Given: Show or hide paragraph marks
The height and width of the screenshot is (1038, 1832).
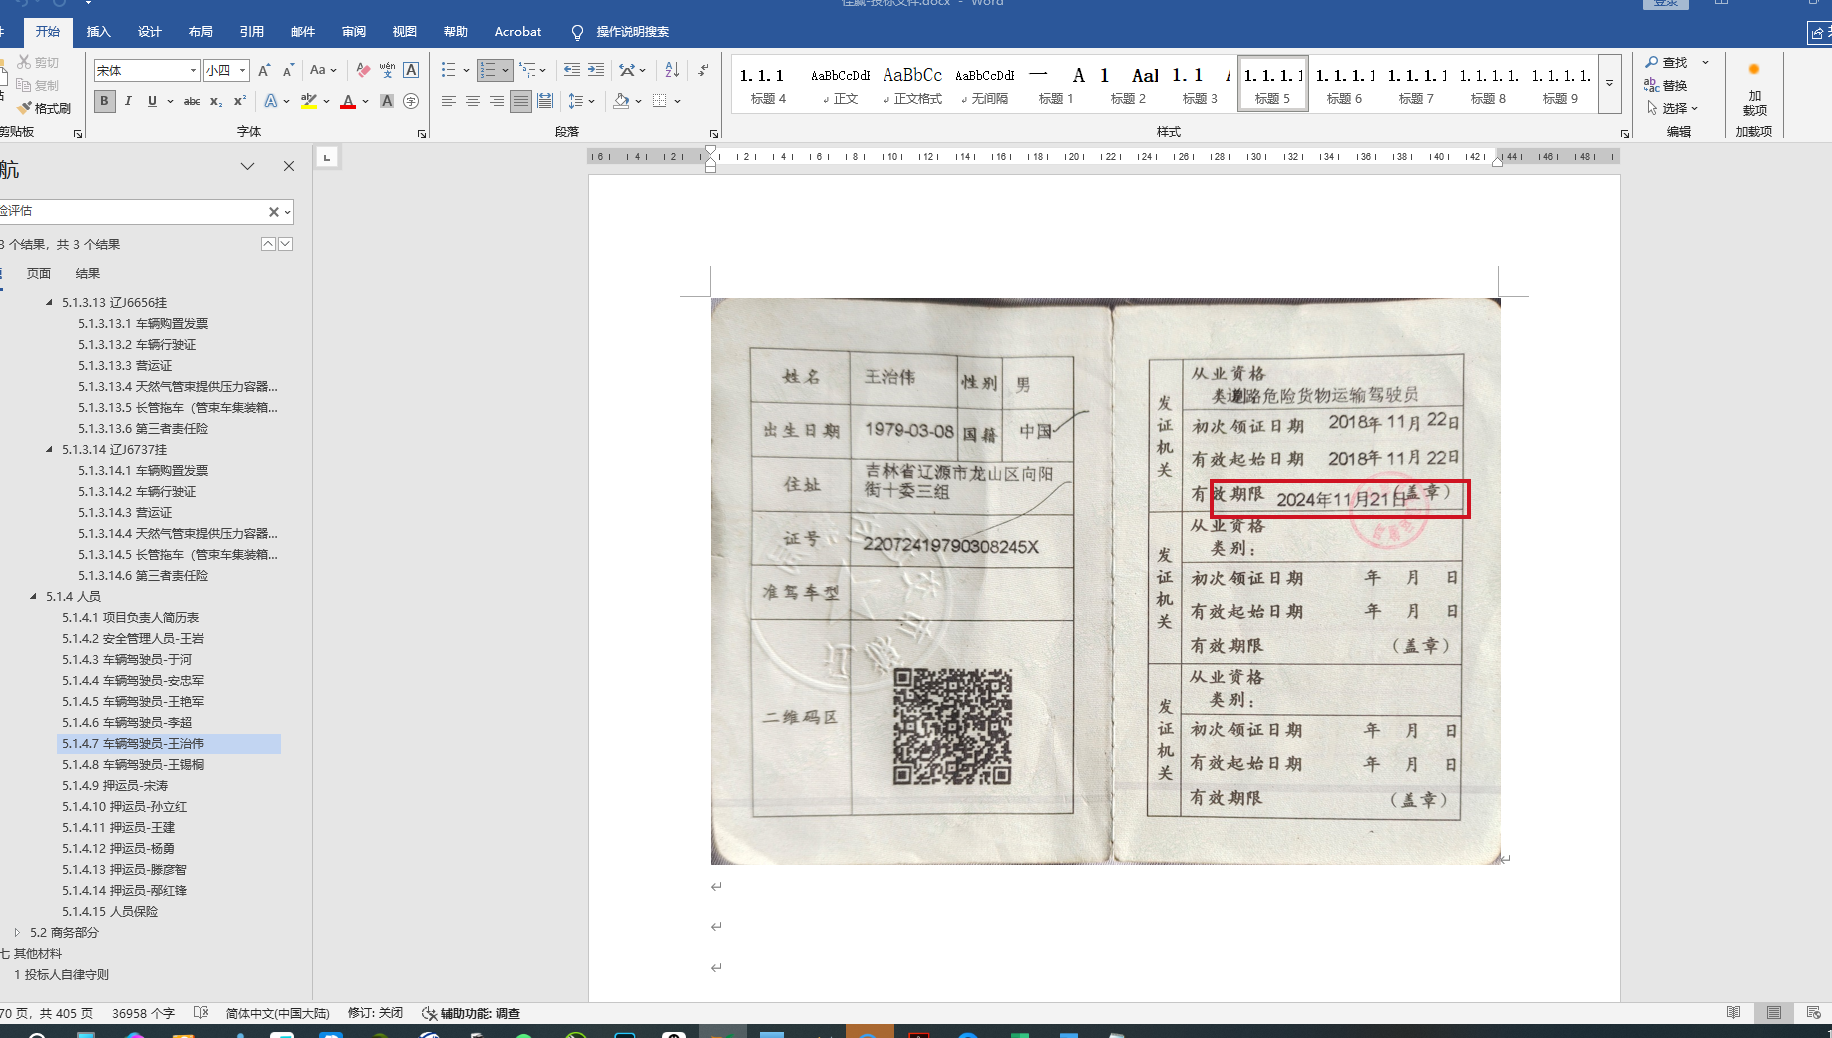Looking at the screenshot, I should 704,70.
